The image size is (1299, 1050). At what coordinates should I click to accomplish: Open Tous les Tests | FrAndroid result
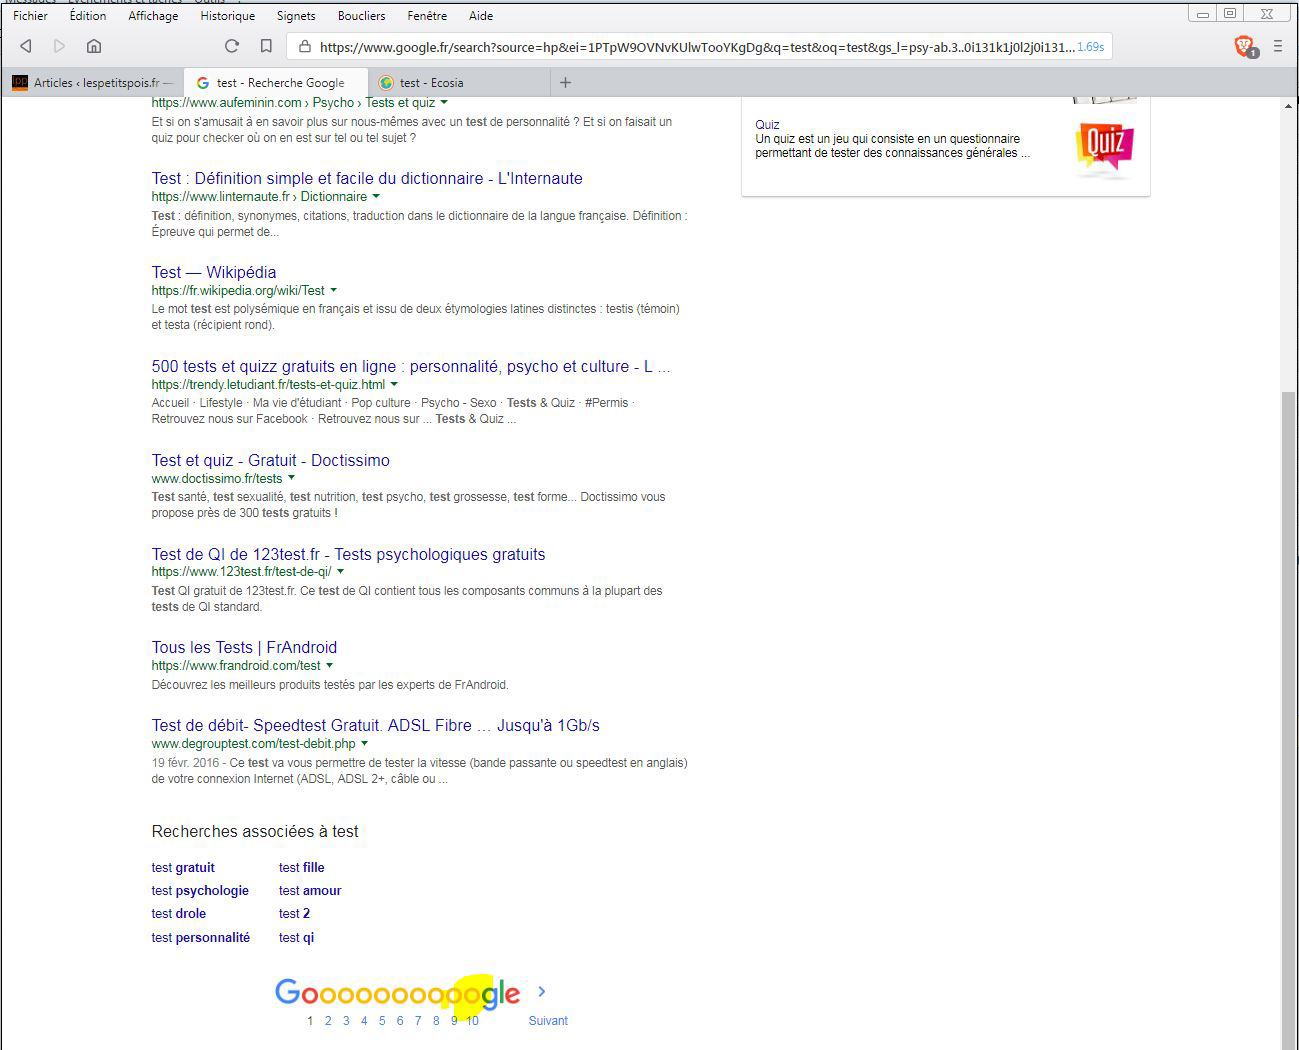point(244,647)
